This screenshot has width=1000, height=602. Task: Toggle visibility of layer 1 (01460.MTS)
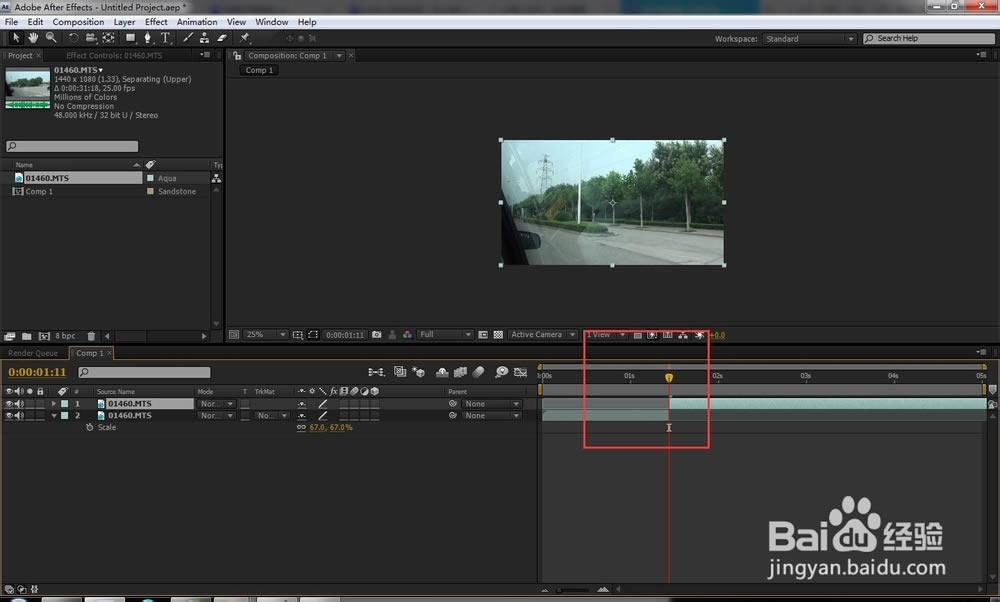9,403
